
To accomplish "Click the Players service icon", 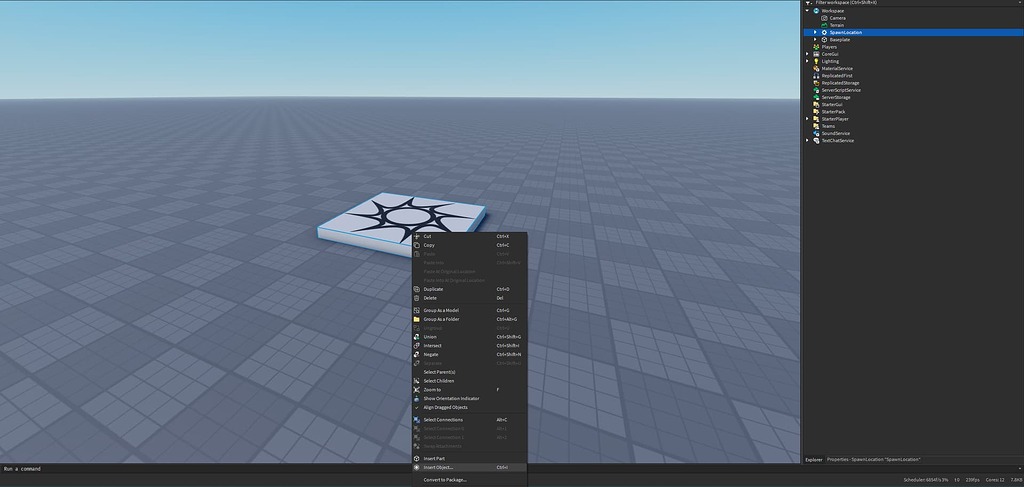I will point(816,47).
